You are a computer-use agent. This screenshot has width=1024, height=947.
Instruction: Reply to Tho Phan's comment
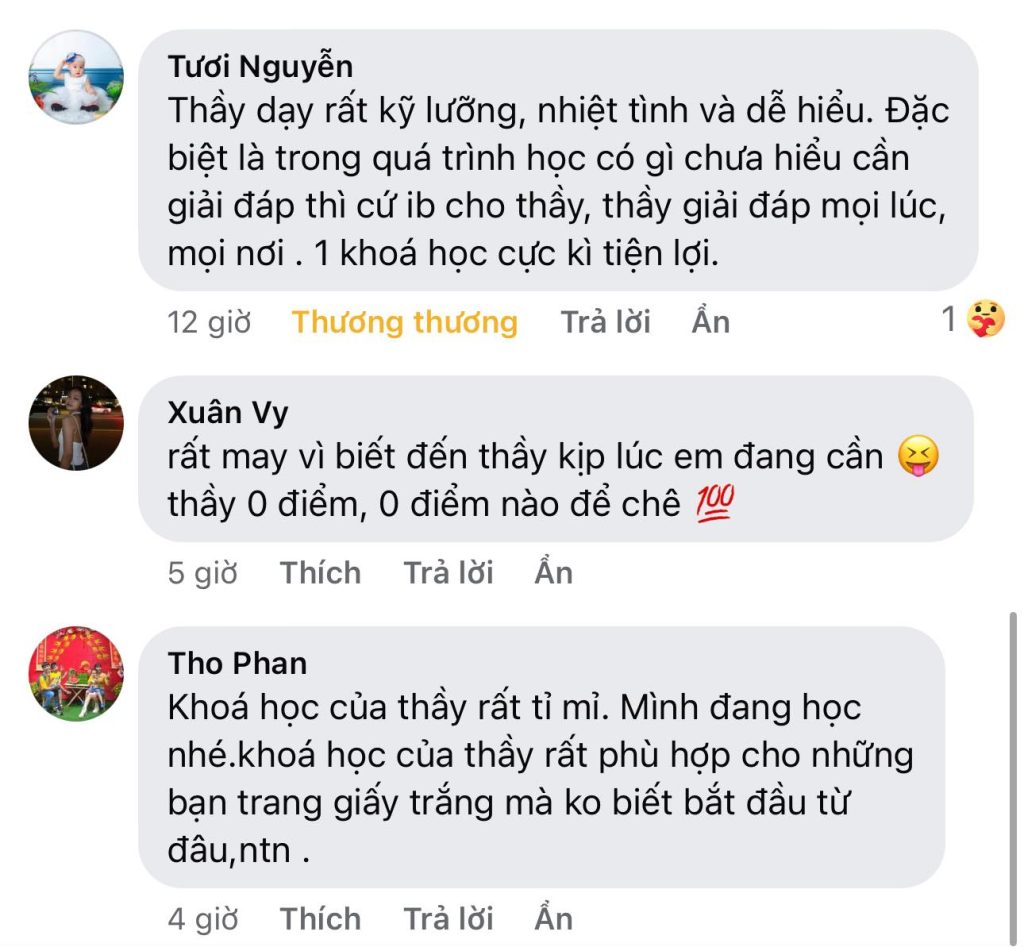pyautogui.click(x=448, y=919)
